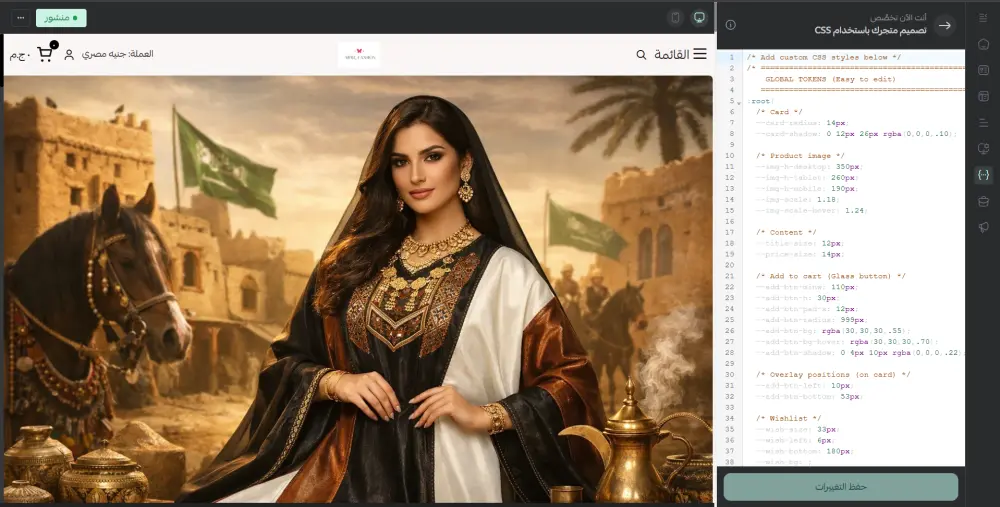1000x507 pixels.
Task: Open the currency selector جنيه مصري
Action: (117, 54)
